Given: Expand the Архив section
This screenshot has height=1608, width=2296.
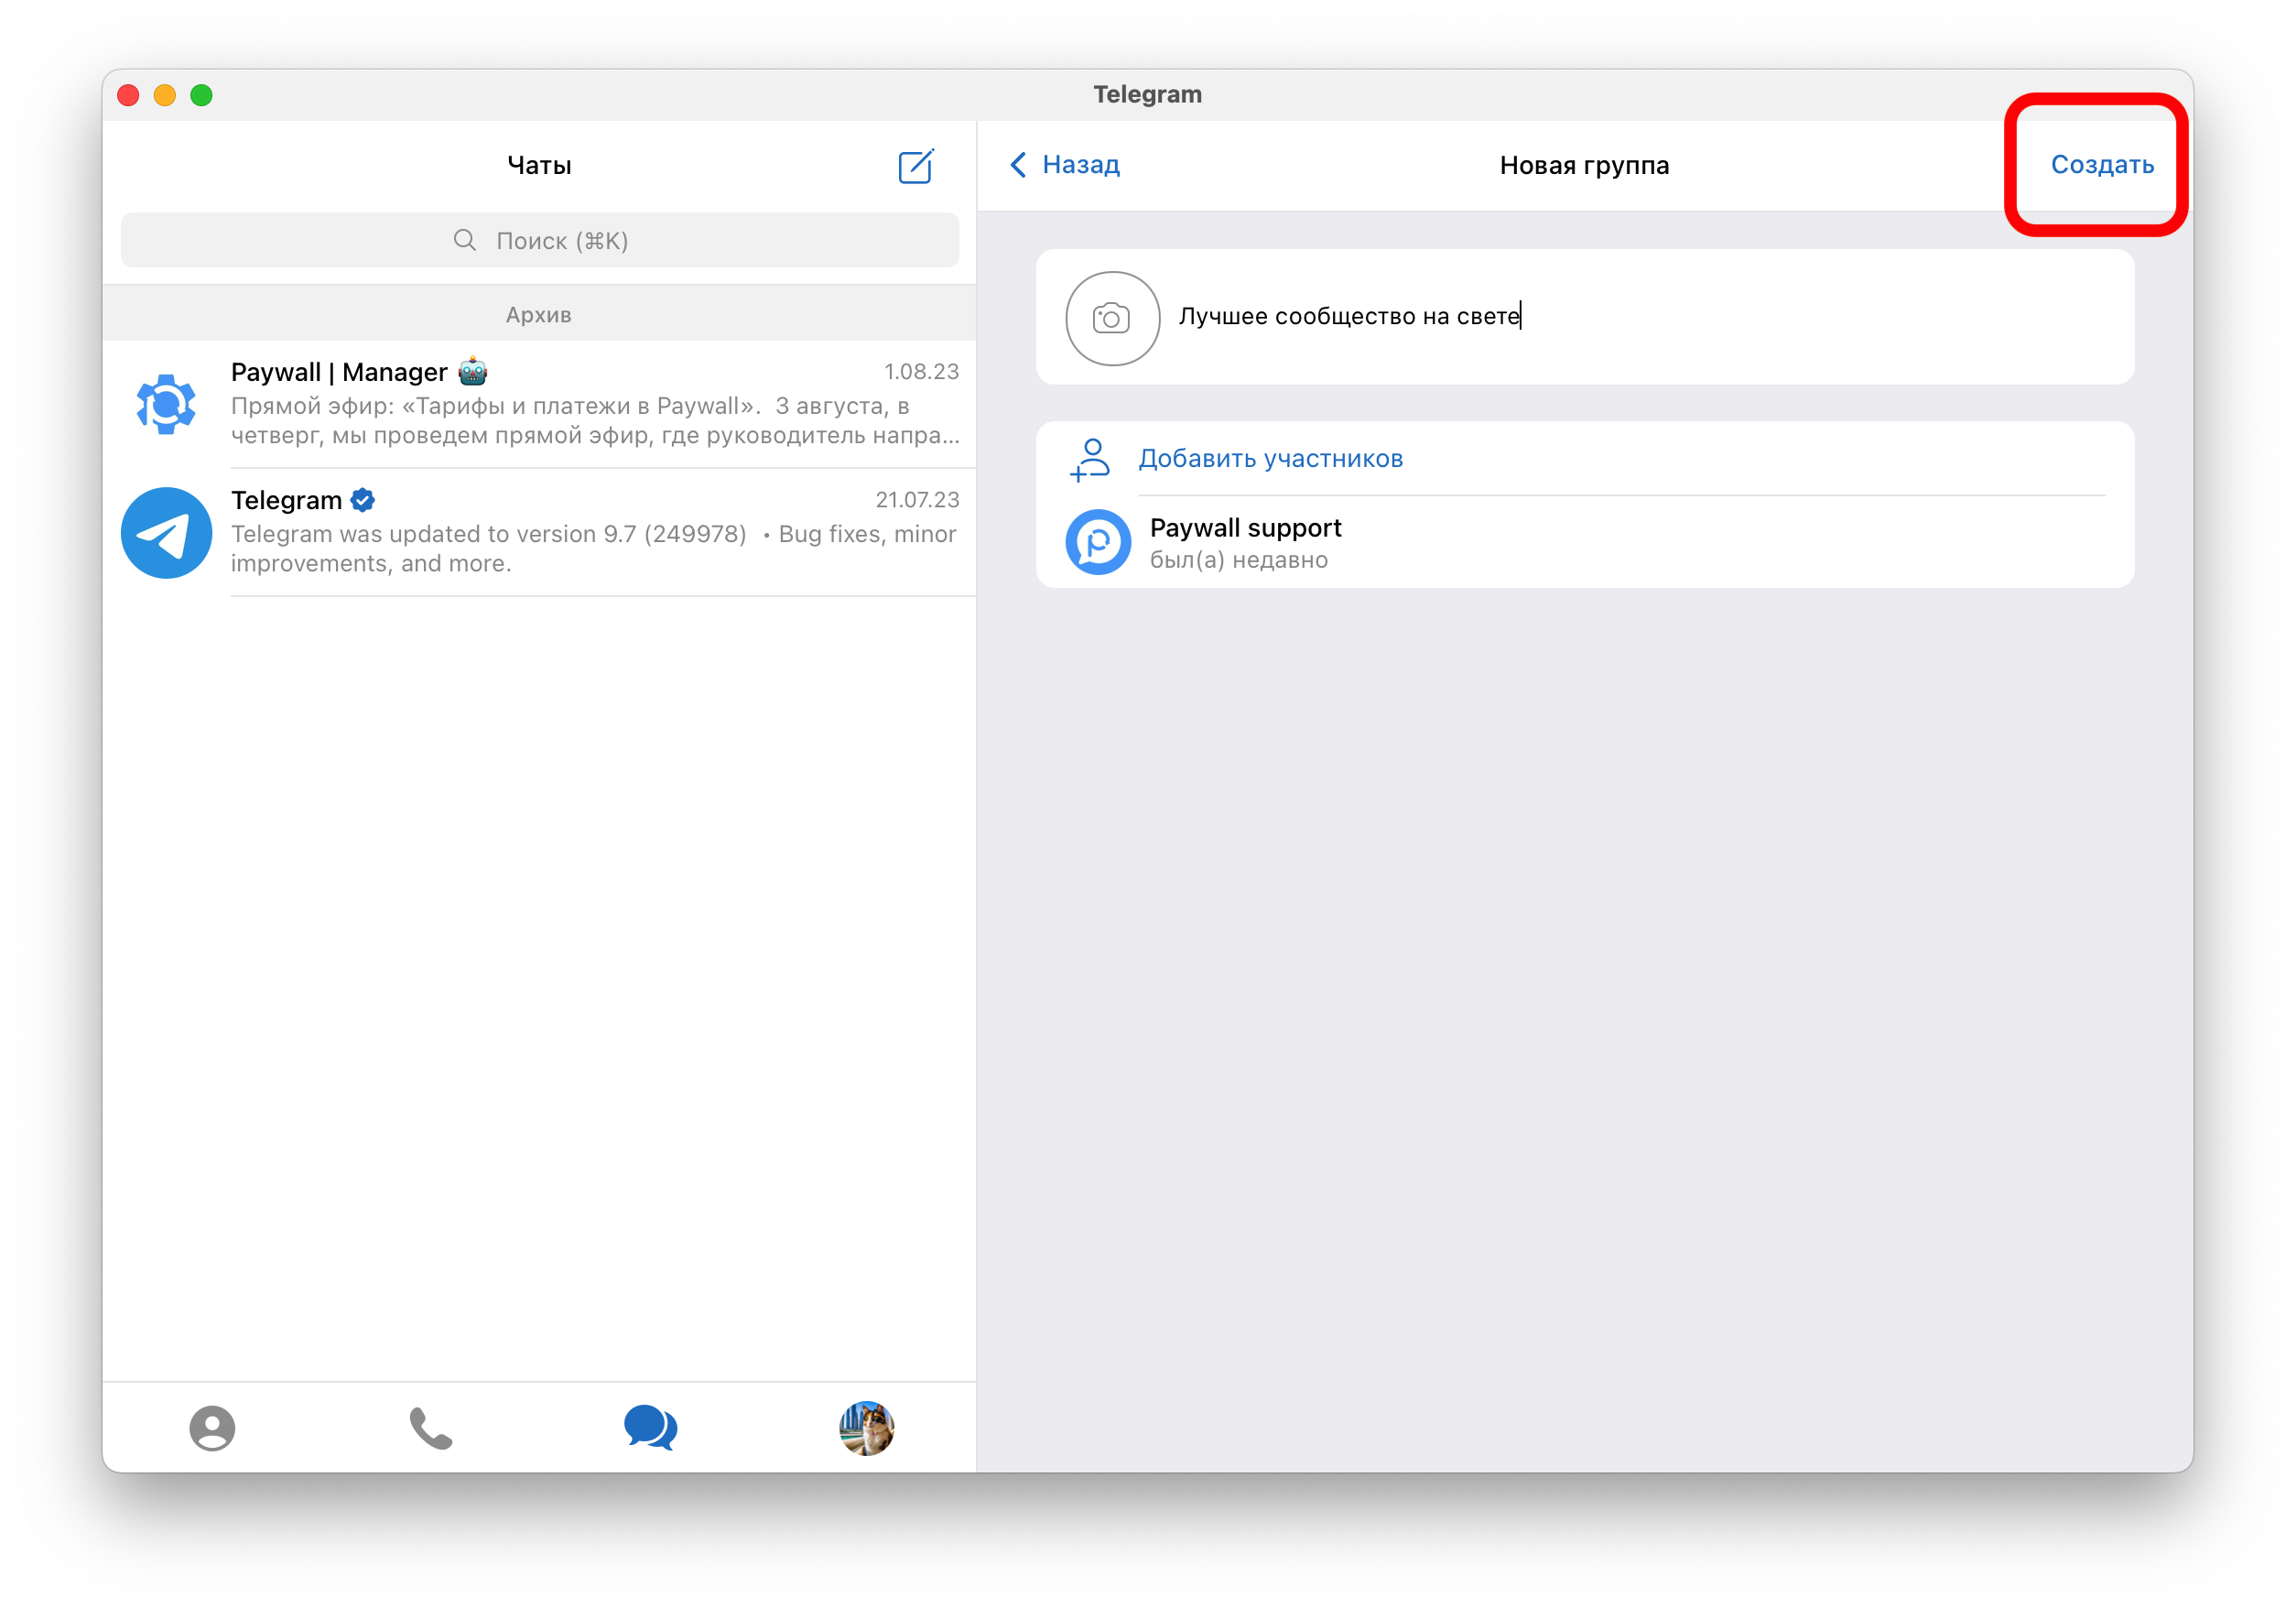Looking at the screenshot, I should (539, 314).
